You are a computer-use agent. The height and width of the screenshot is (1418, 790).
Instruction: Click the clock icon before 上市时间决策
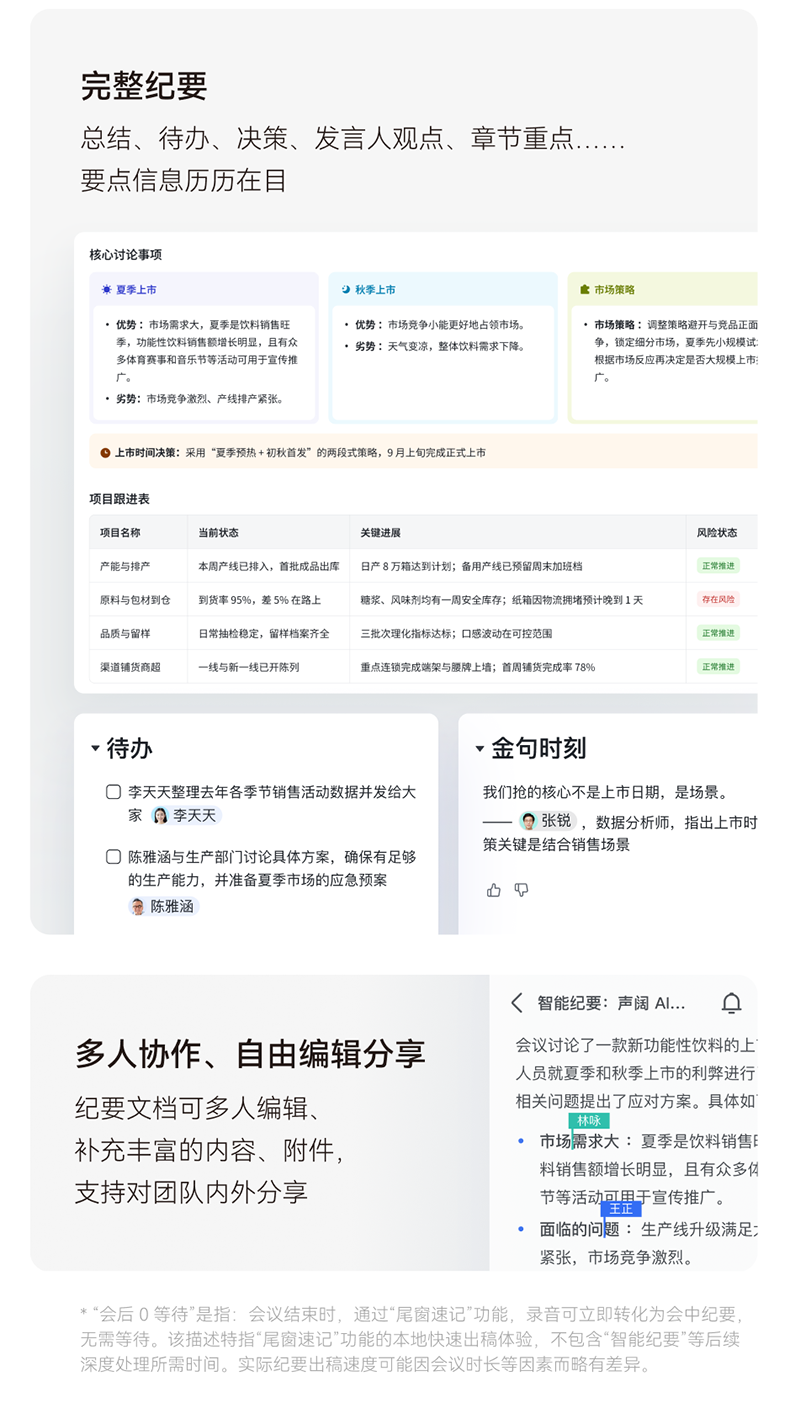105,453
